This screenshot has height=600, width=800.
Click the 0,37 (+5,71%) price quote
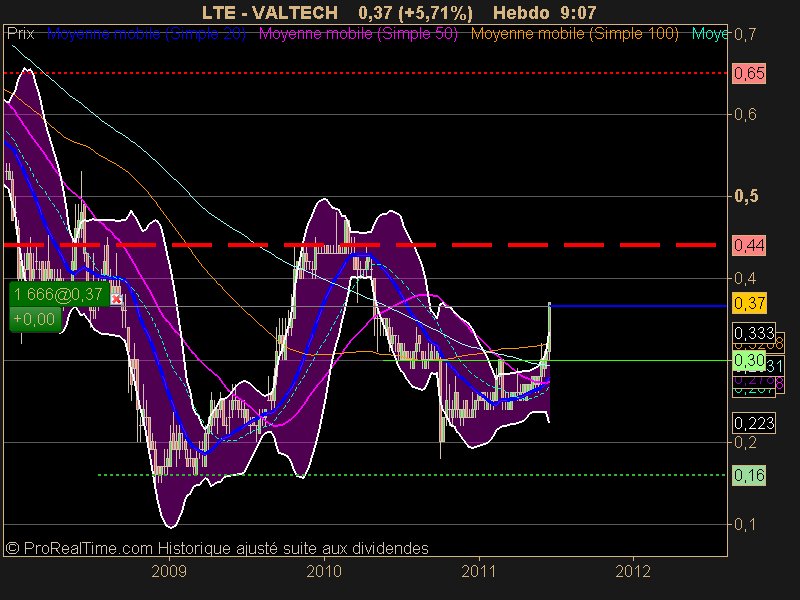(x=415, y=12)
